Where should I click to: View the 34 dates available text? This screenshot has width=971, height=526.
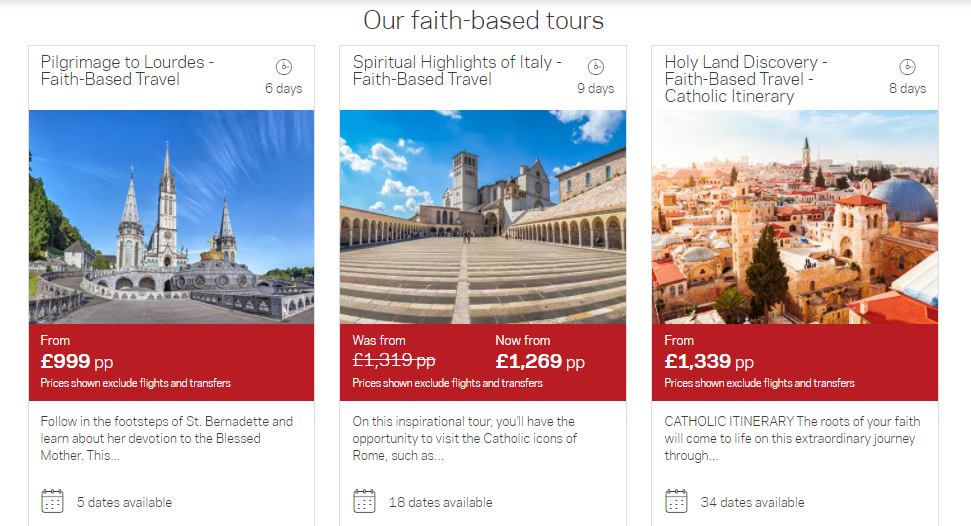pyautogui.click(x=752, y=502)
